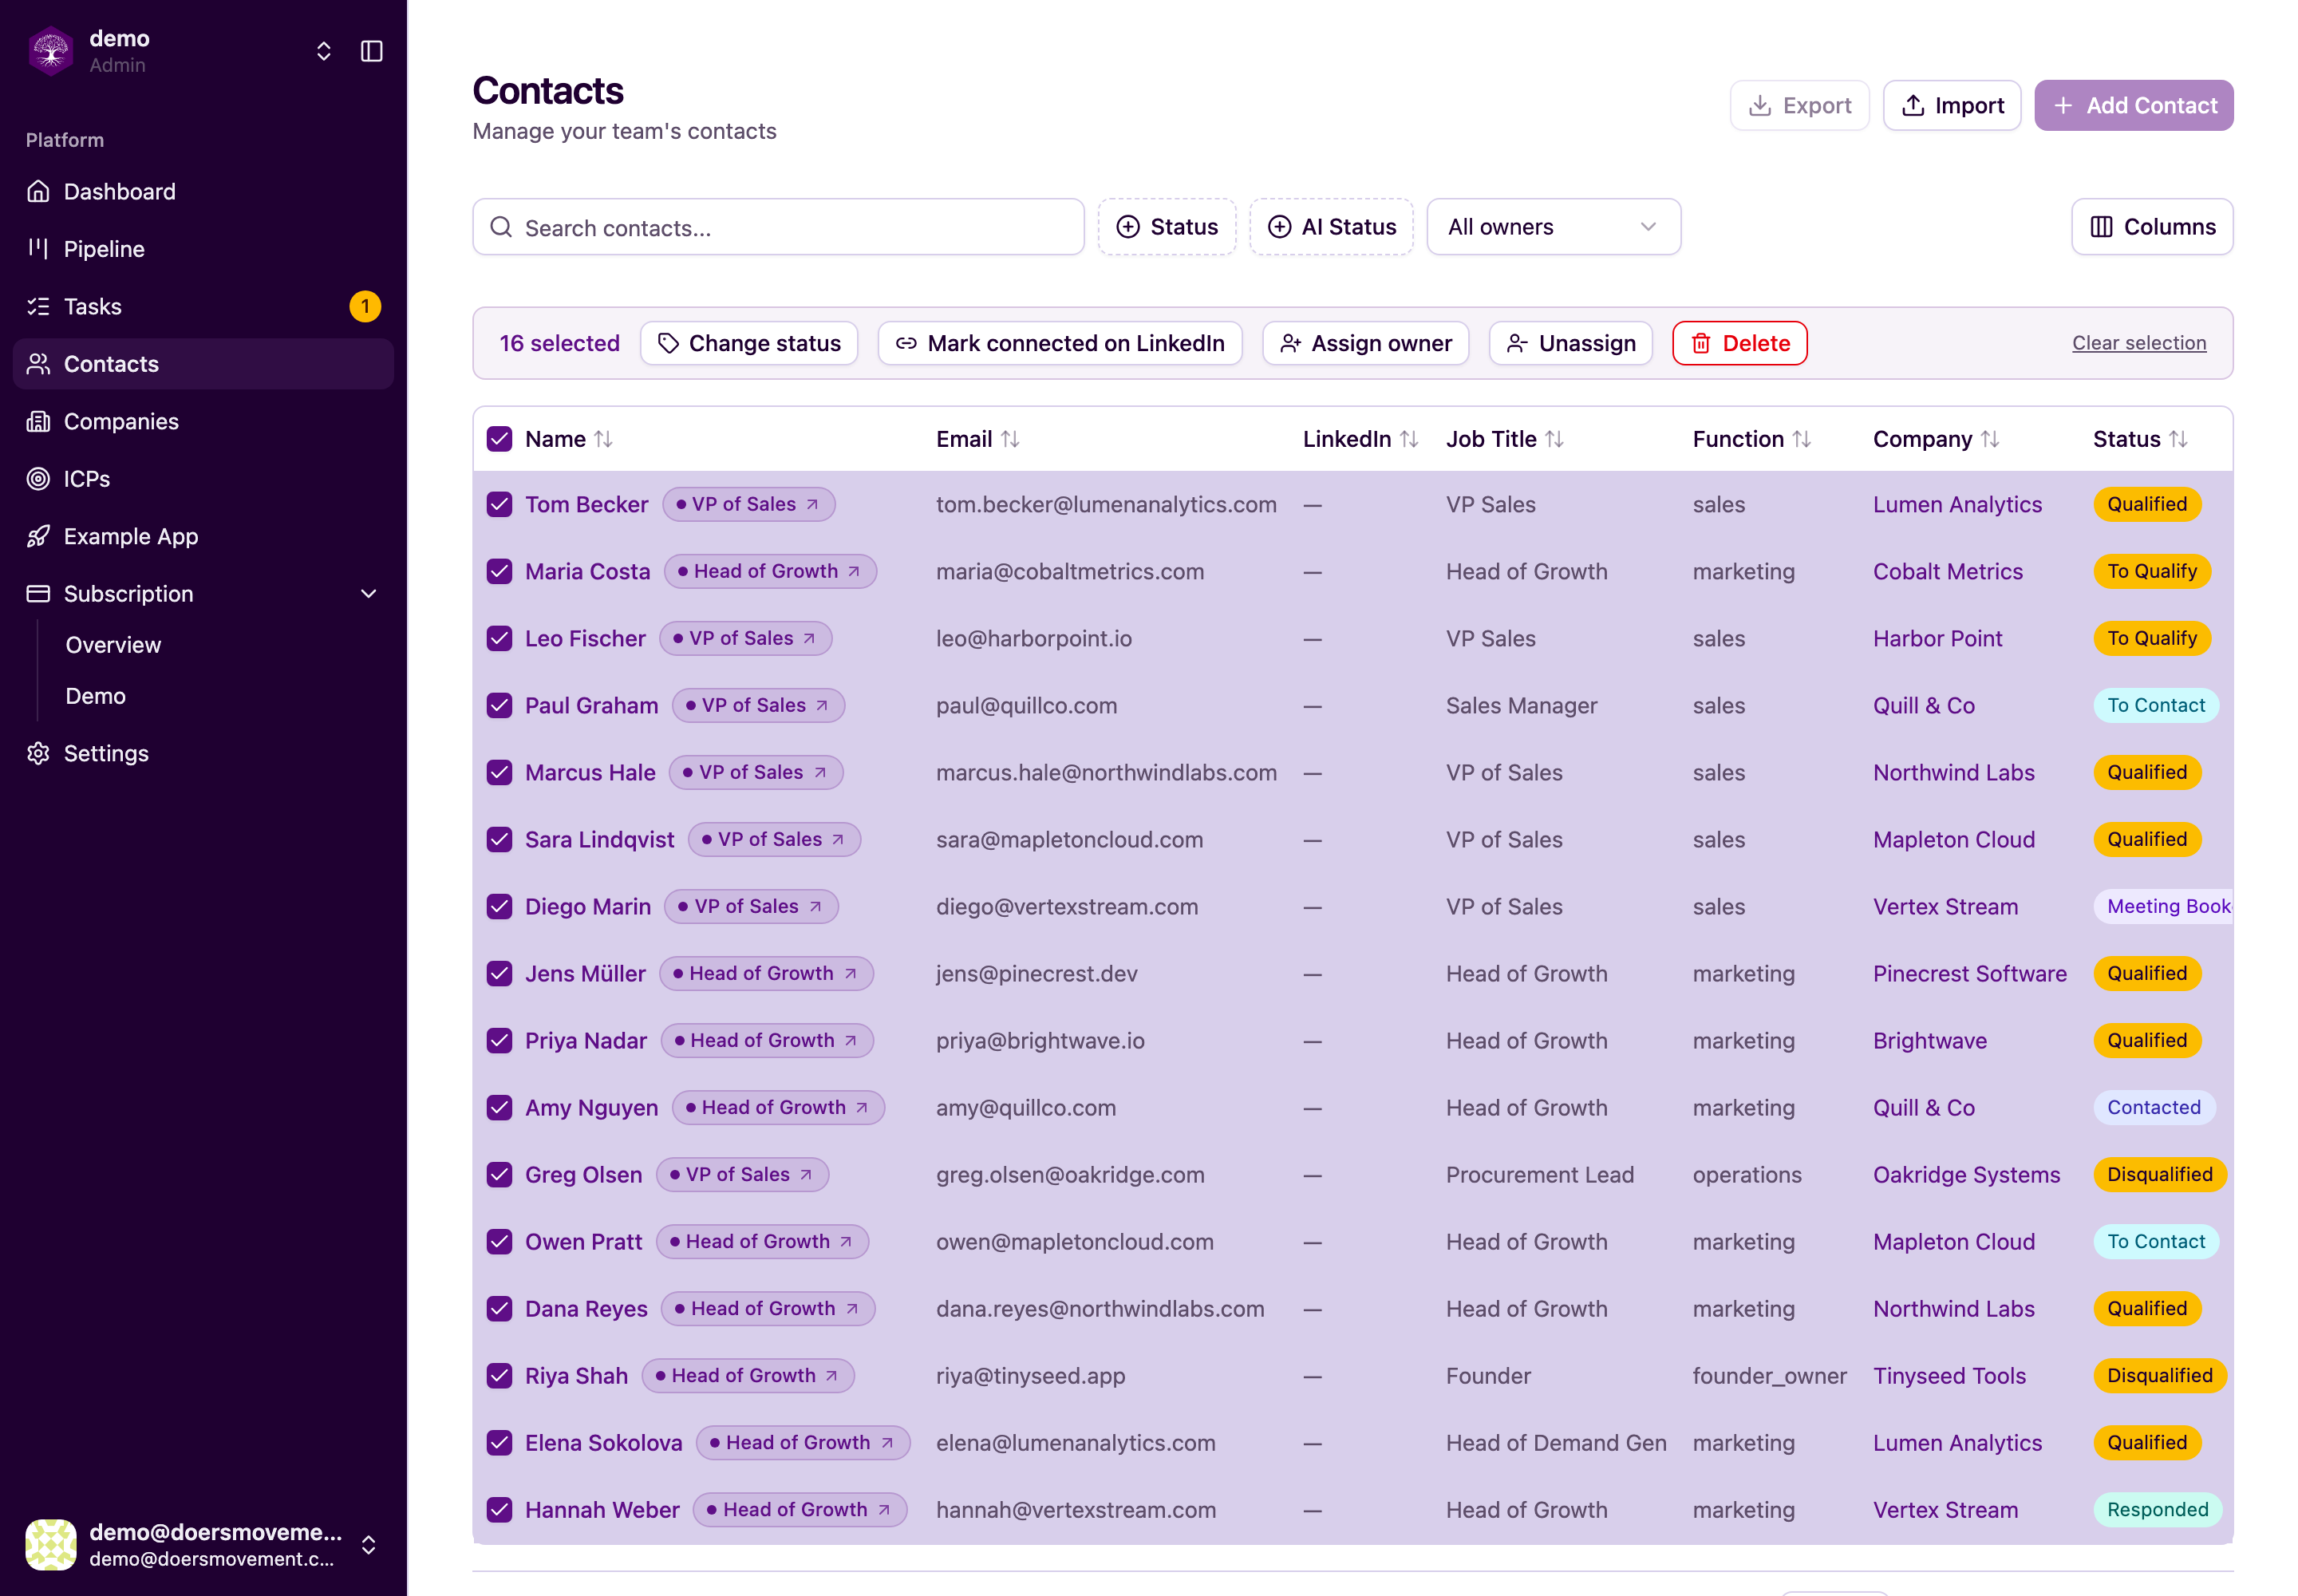2298x1596 pixels.
Task: Click the Companies building icon
Action: tap(38, 421)
